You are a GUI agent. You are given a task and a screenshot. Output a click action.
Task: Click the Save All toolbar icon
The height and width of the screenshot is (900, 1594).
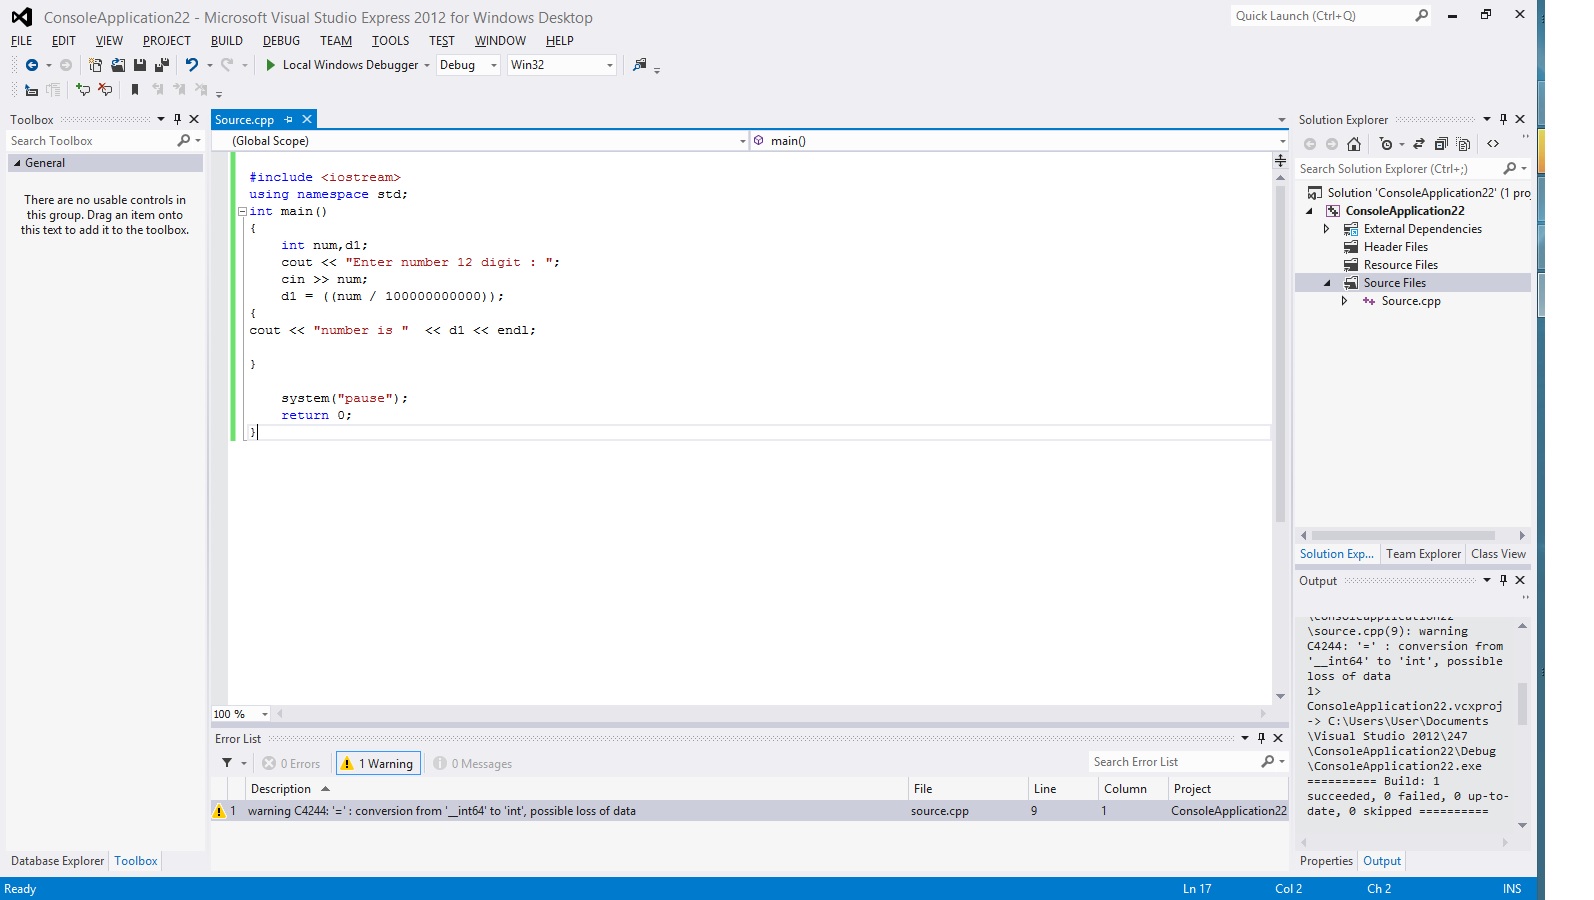tap(161, 65)
